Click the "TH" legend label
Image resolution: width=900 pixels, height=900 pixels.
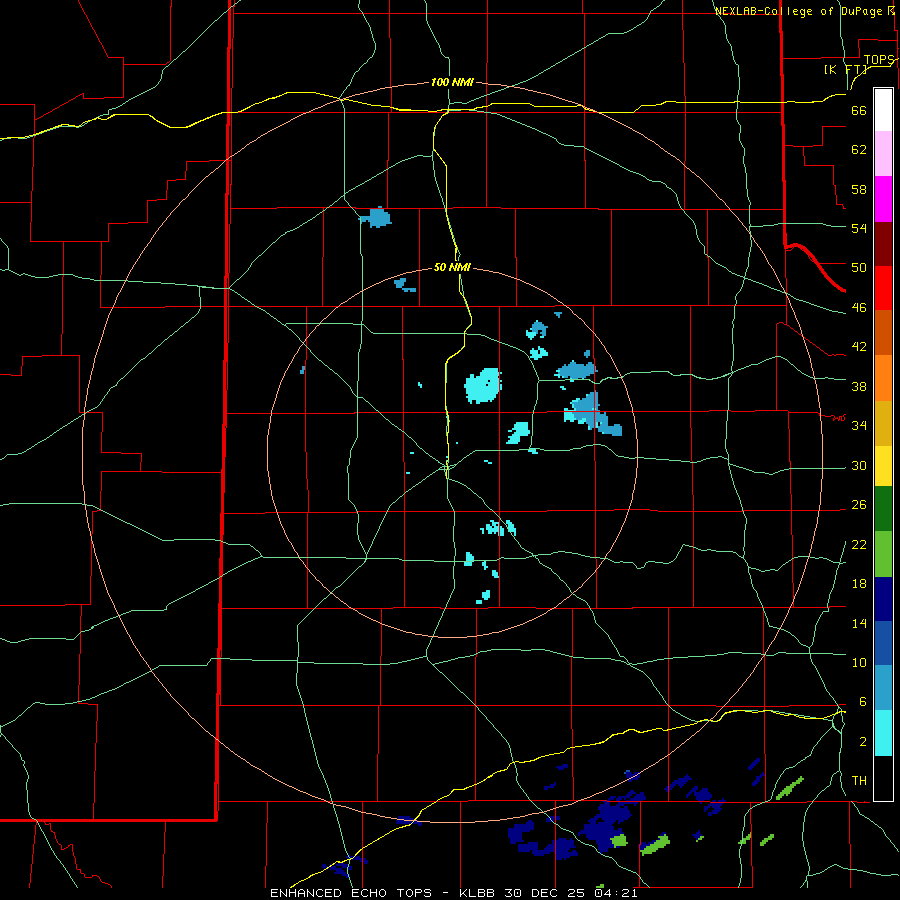pyautogui.click(x=859, y=781)
